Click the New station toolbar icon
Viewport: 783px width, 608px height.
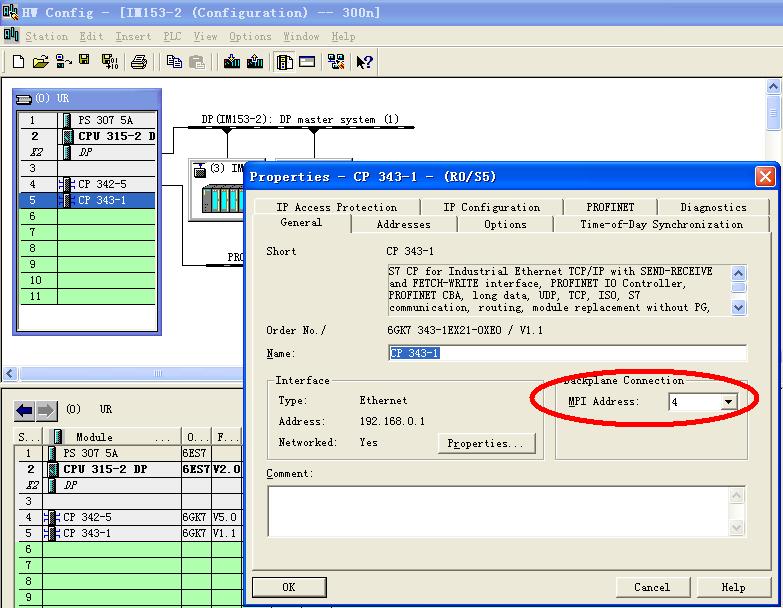click(x=18, y=62)
